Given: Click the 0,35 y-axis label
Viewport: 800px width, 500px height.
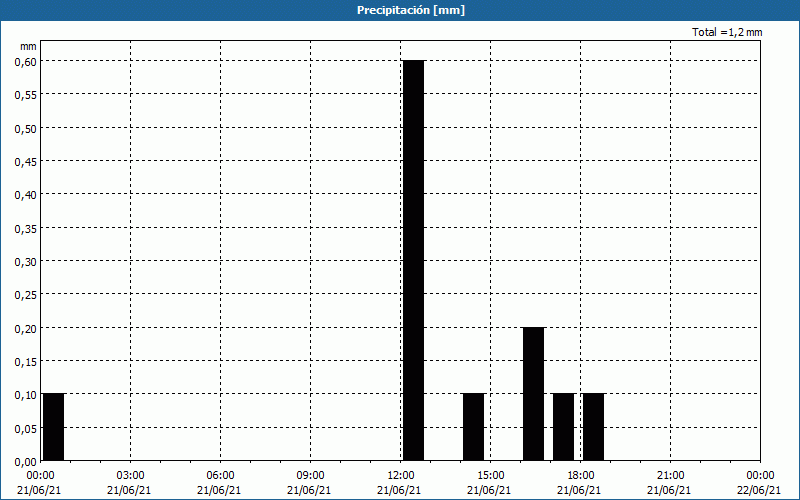Looking at the screenshot, I should (x=26, y=228).
